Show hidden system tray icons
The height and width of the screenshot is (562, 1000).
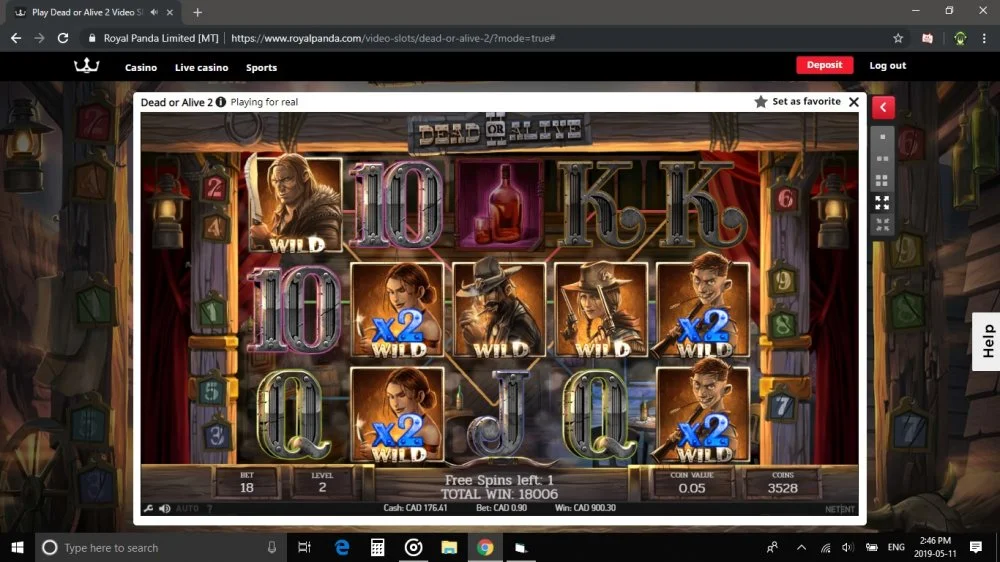[801, 547]
